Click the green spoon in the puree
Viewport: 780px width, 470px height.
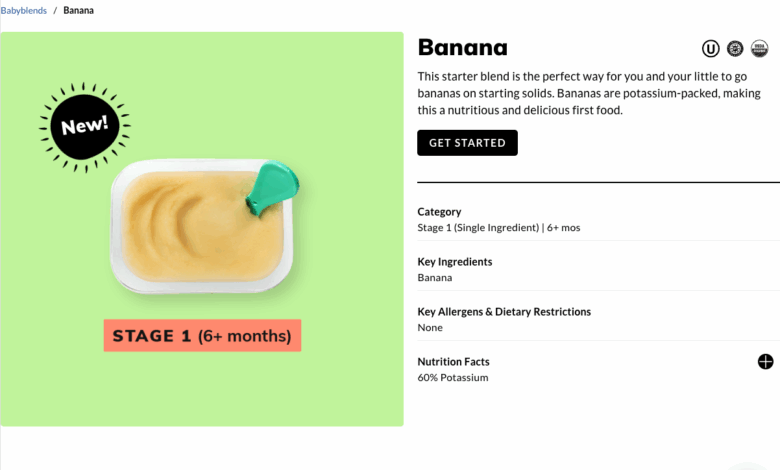point(272,188)
